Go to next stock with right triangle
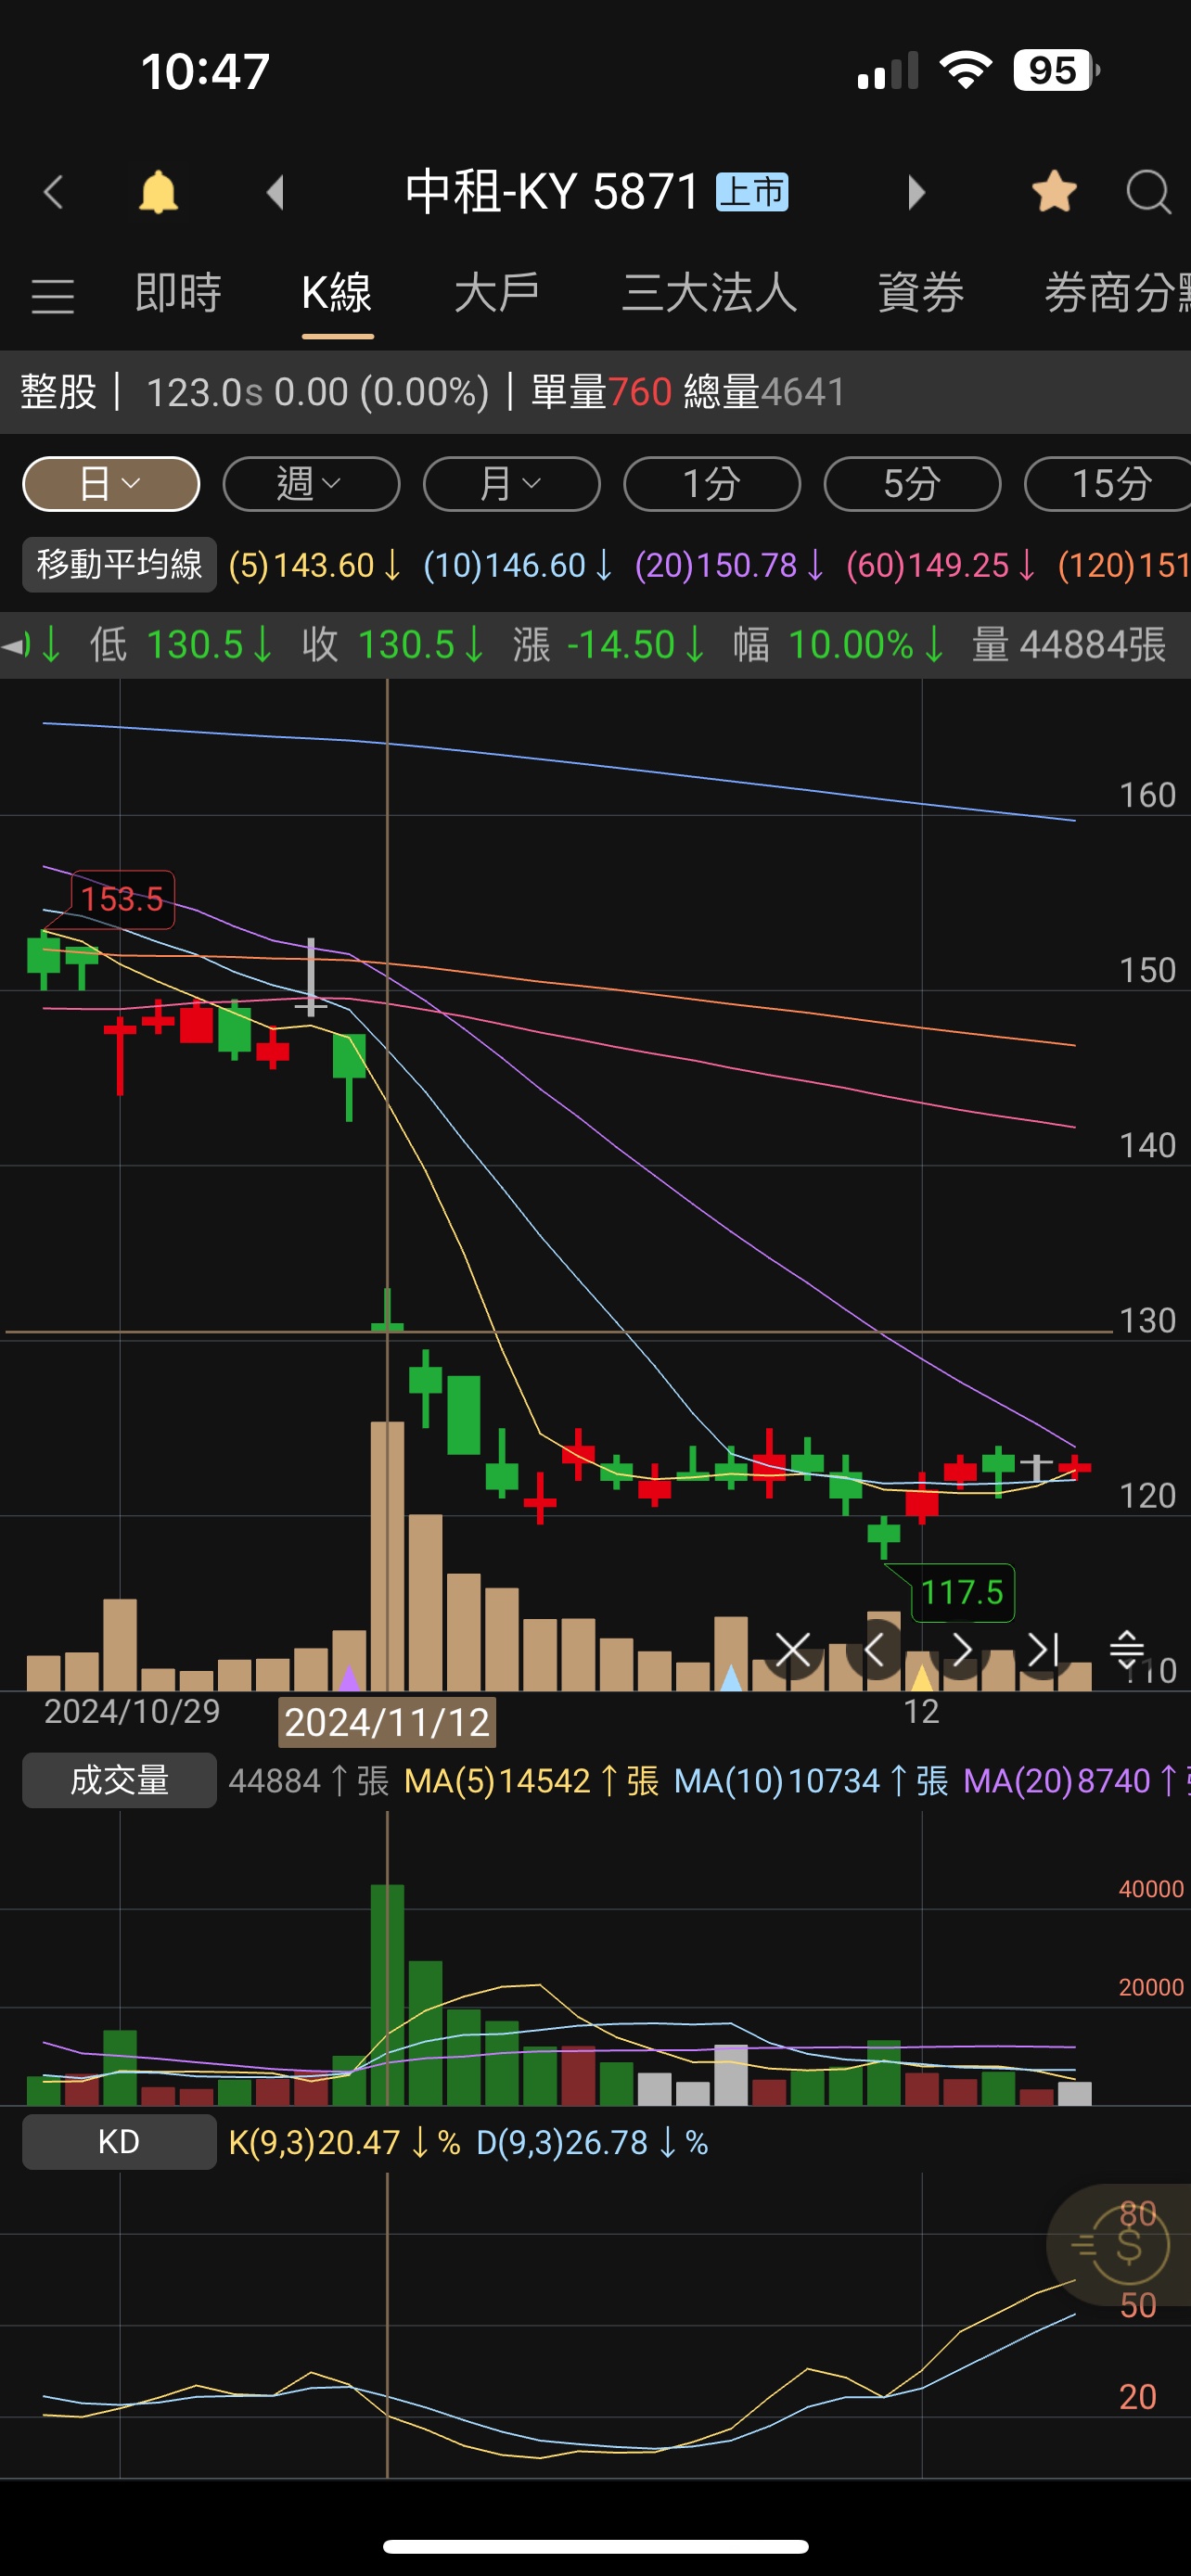Viewport: 1191px width, 2576px height. (x=916, y=192)
